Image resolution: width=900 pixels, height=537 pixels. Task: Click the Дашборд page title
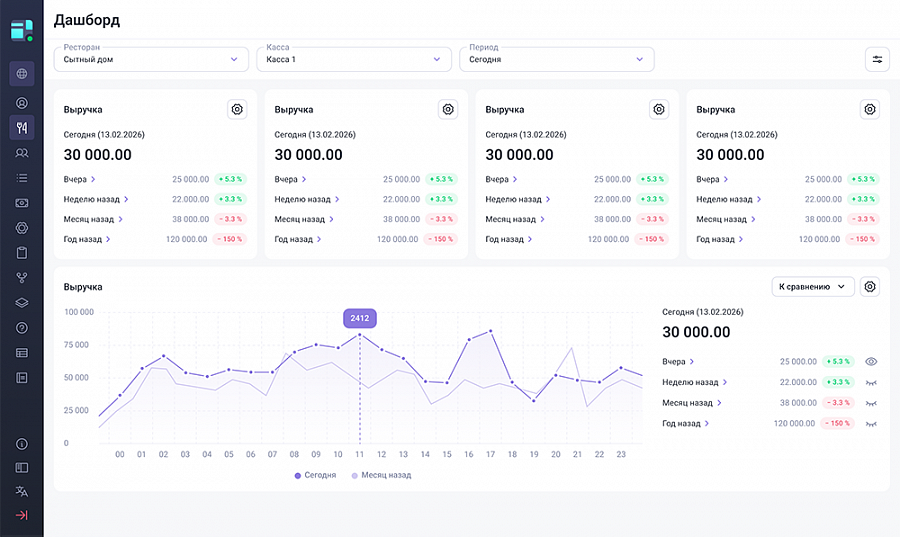coord(87,20)
